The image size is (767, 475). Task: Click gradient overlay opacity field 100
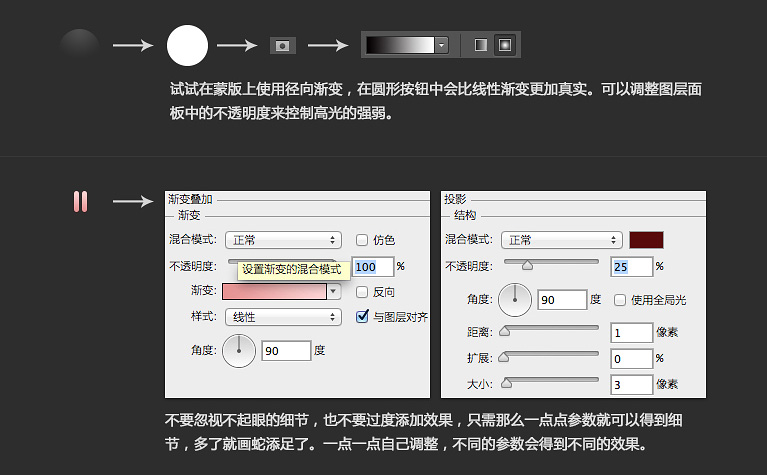pyautogui.click(x=373, y=267)
